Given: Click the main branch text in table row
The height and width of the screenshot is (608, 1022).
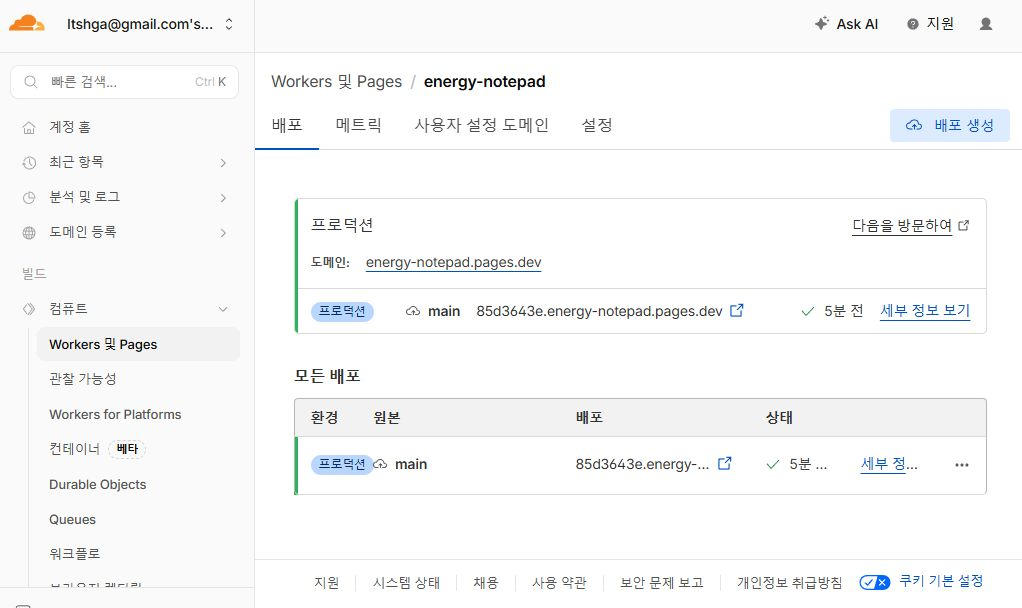Looking at the screenshot, I should click(x=411, y=464).
